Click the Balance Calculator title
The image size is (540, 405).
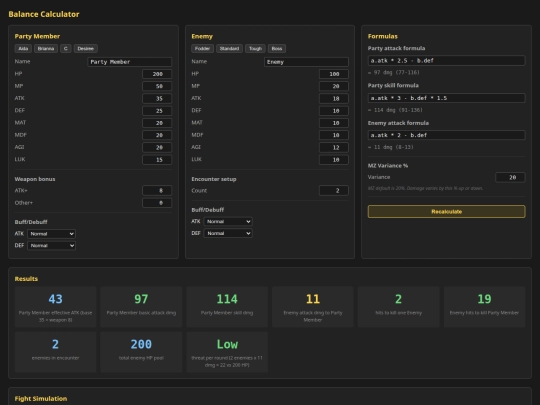coord(44,14)
